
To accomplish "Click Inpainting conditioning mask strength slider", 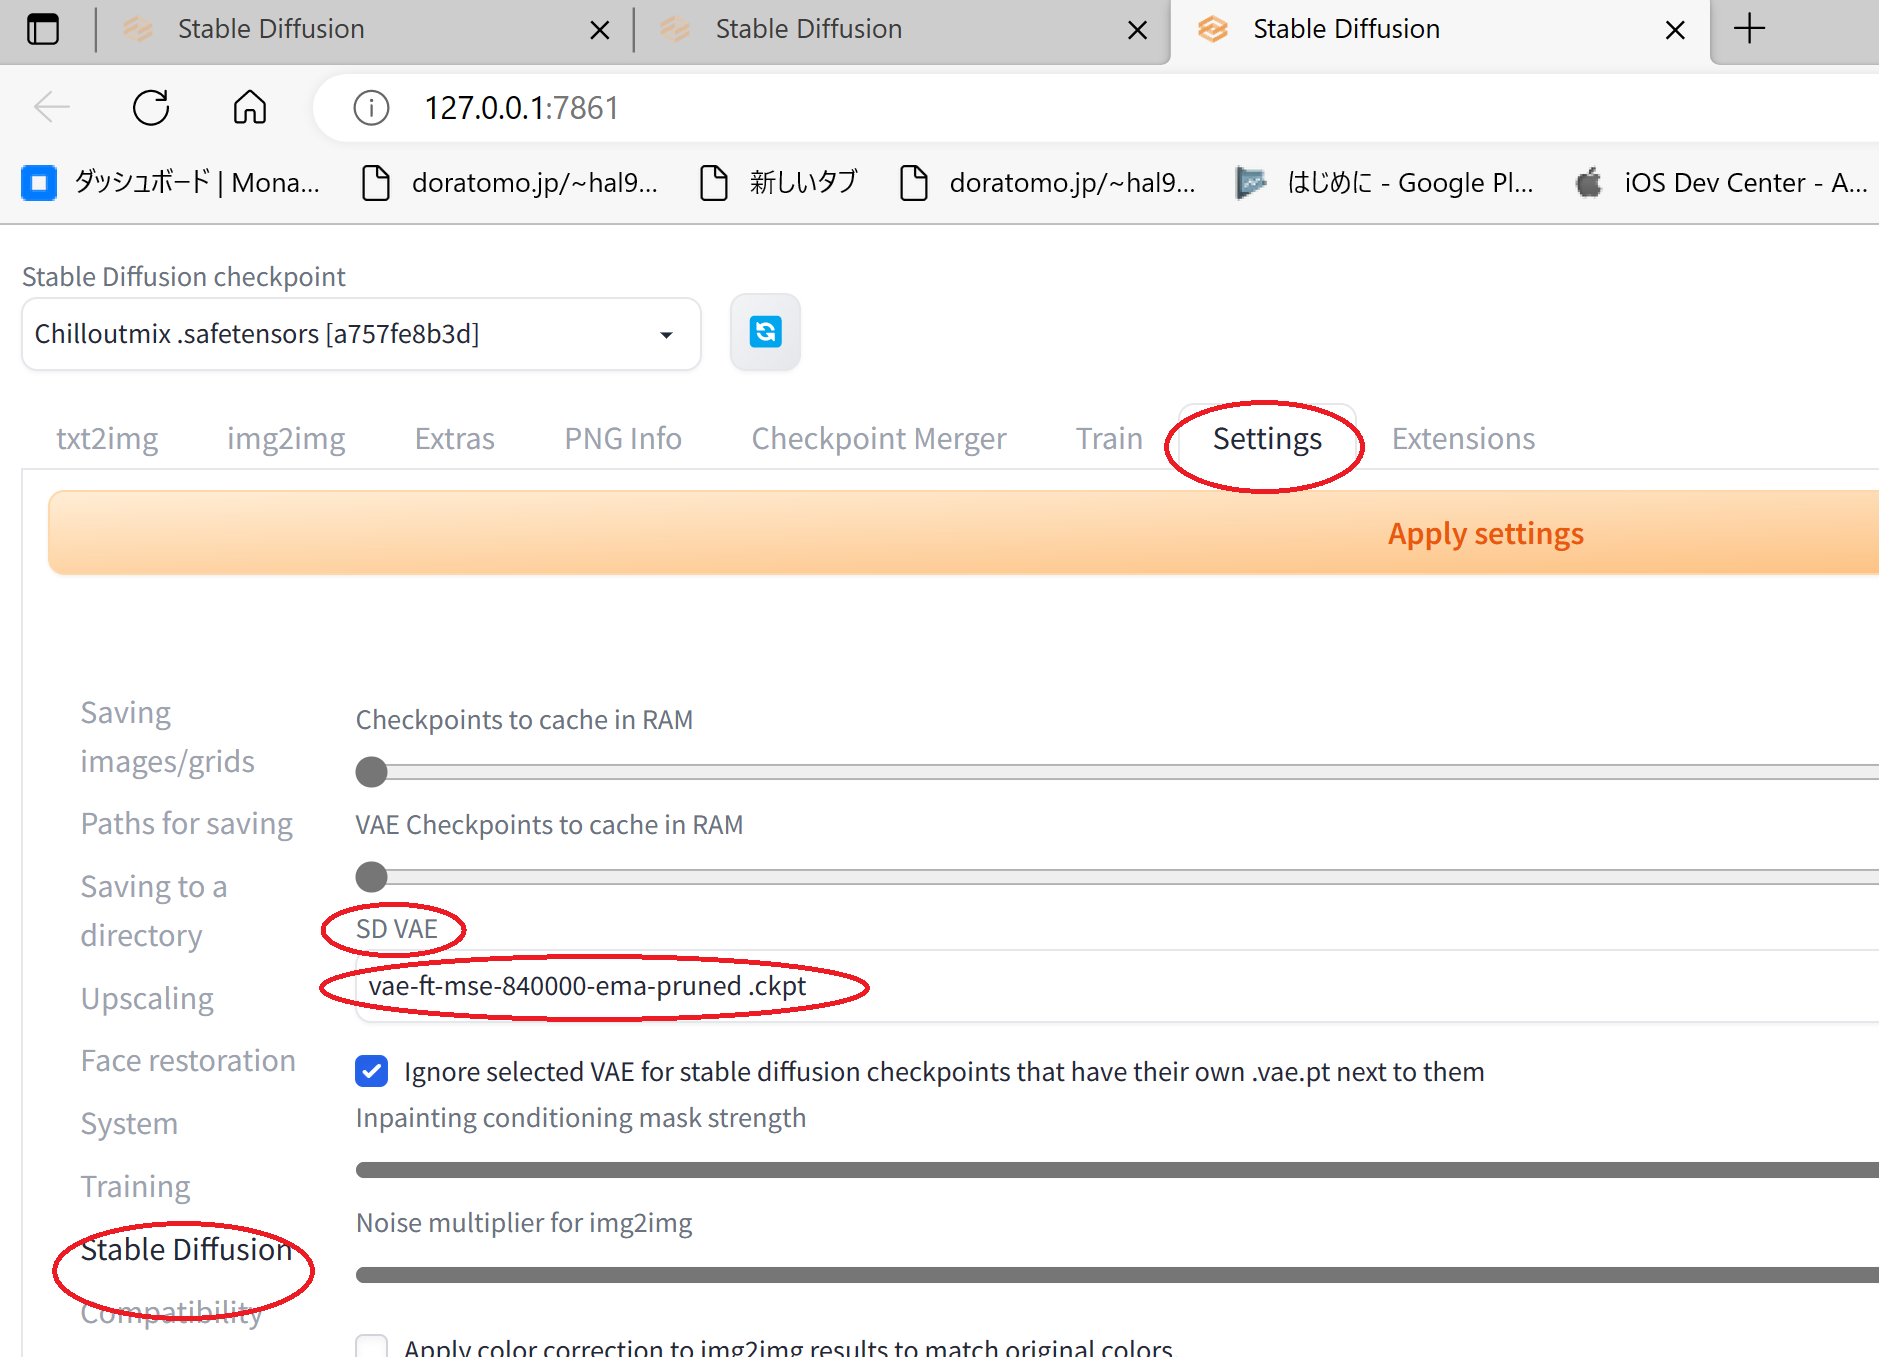I will tap(1117, 1170).
